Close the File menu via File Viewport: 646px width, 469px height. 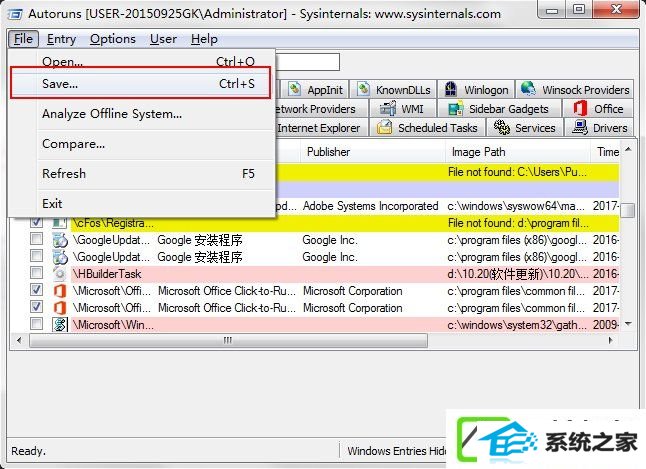23,39
